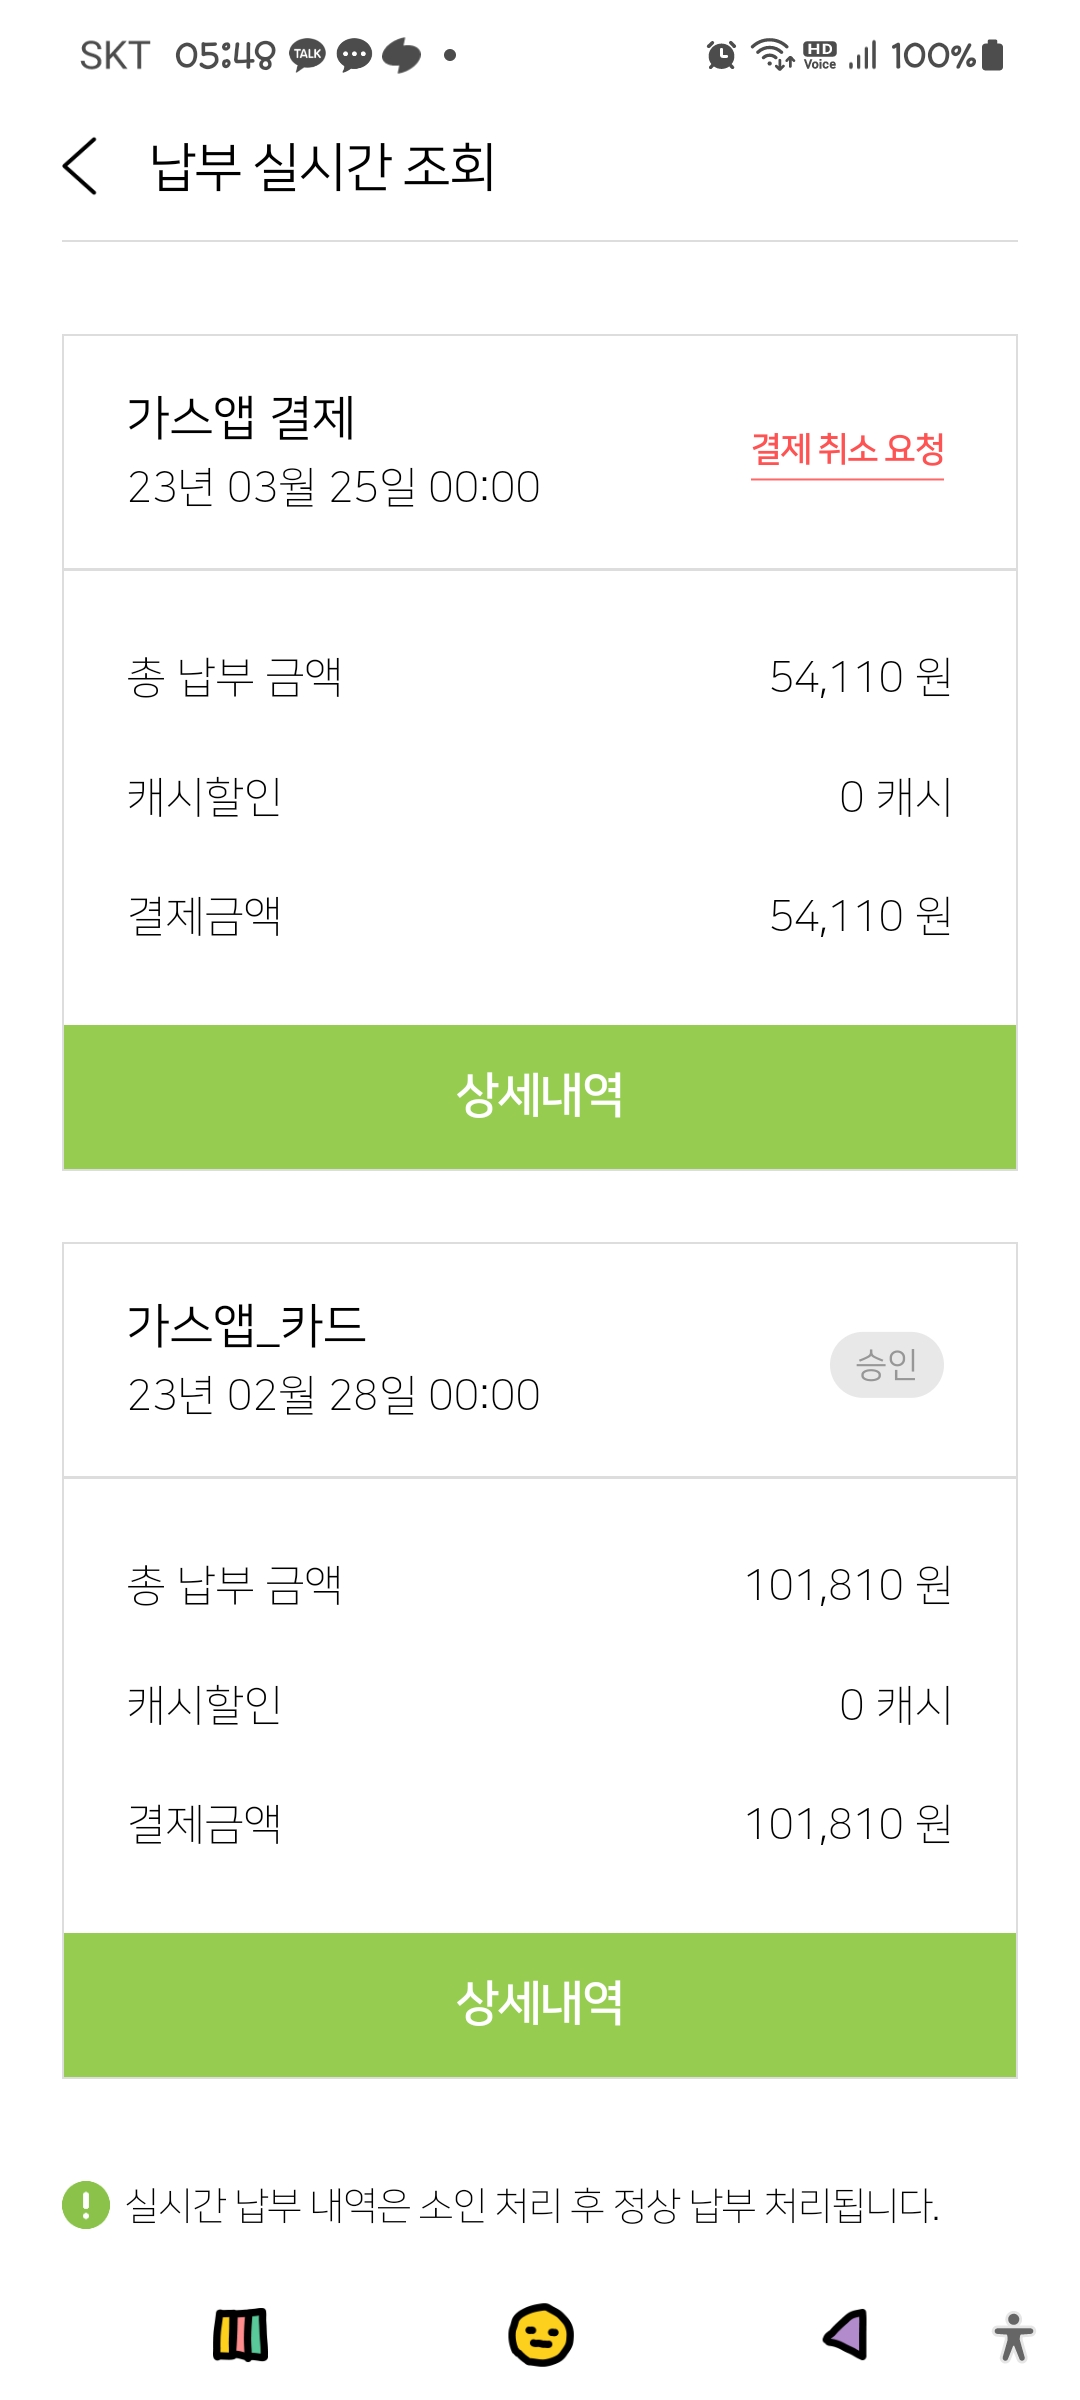This screenshot has height=2400, width=1080.
Task: Tap the HD Voice indicator
Action: point(820,55)
